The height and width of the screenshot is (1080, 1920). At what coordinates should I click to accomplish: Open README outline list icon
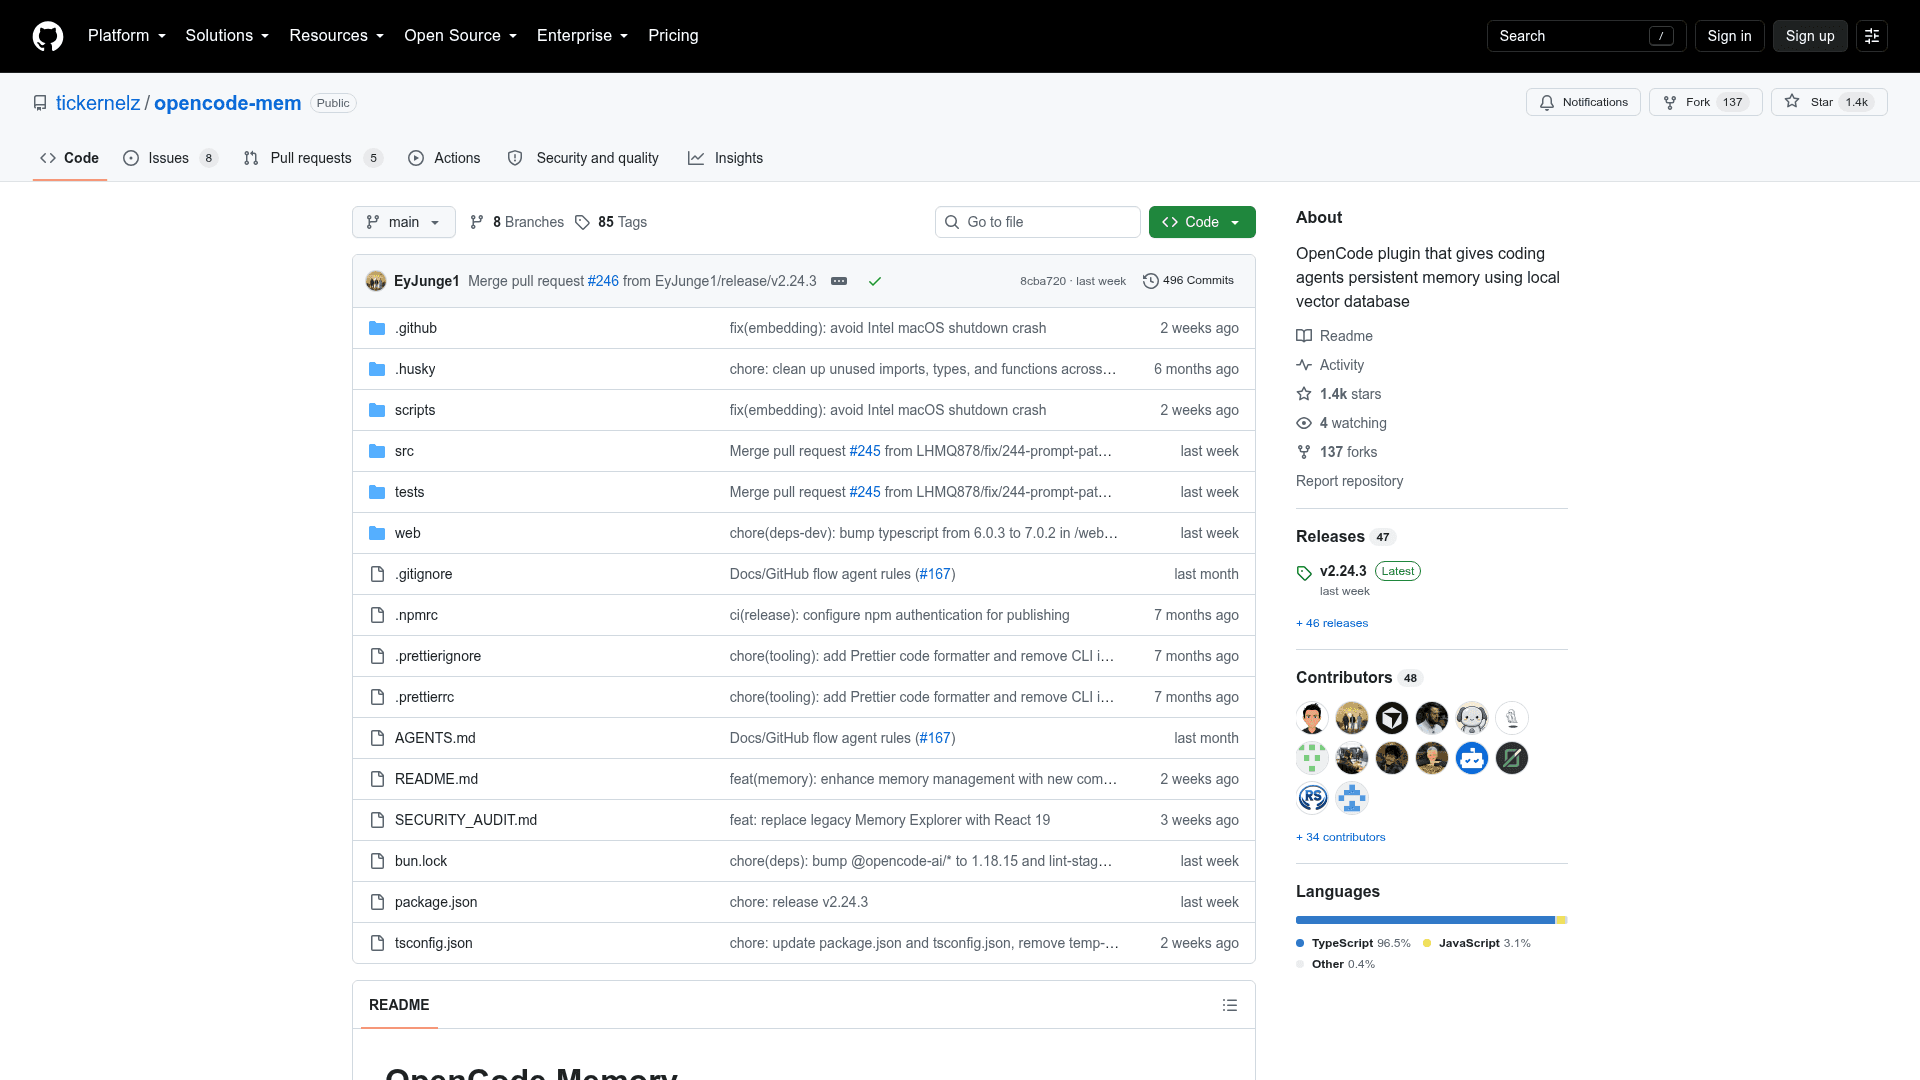1230,1005
